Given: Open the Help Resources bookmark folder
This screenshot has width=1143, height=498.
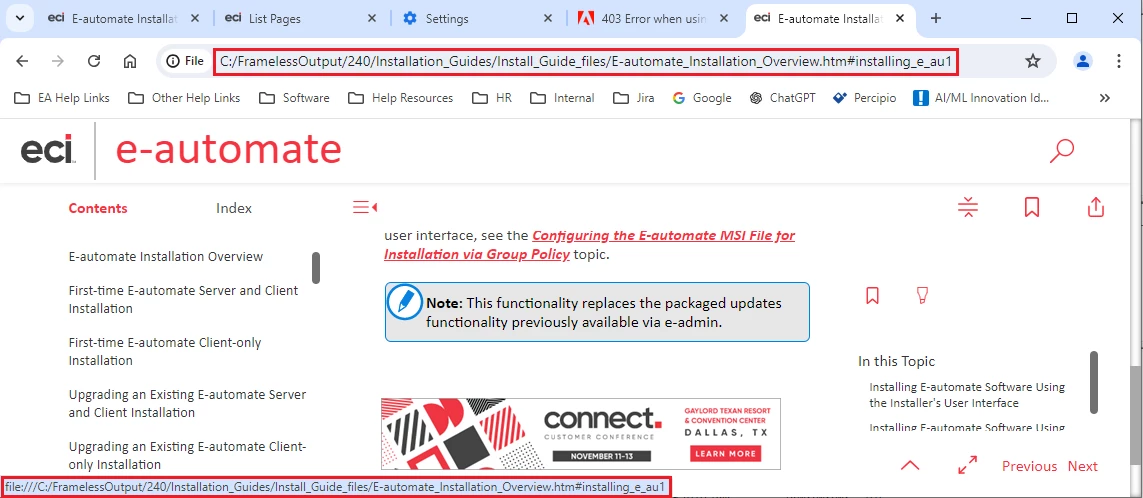Looking at the screenshot, I should coord(400,98).
